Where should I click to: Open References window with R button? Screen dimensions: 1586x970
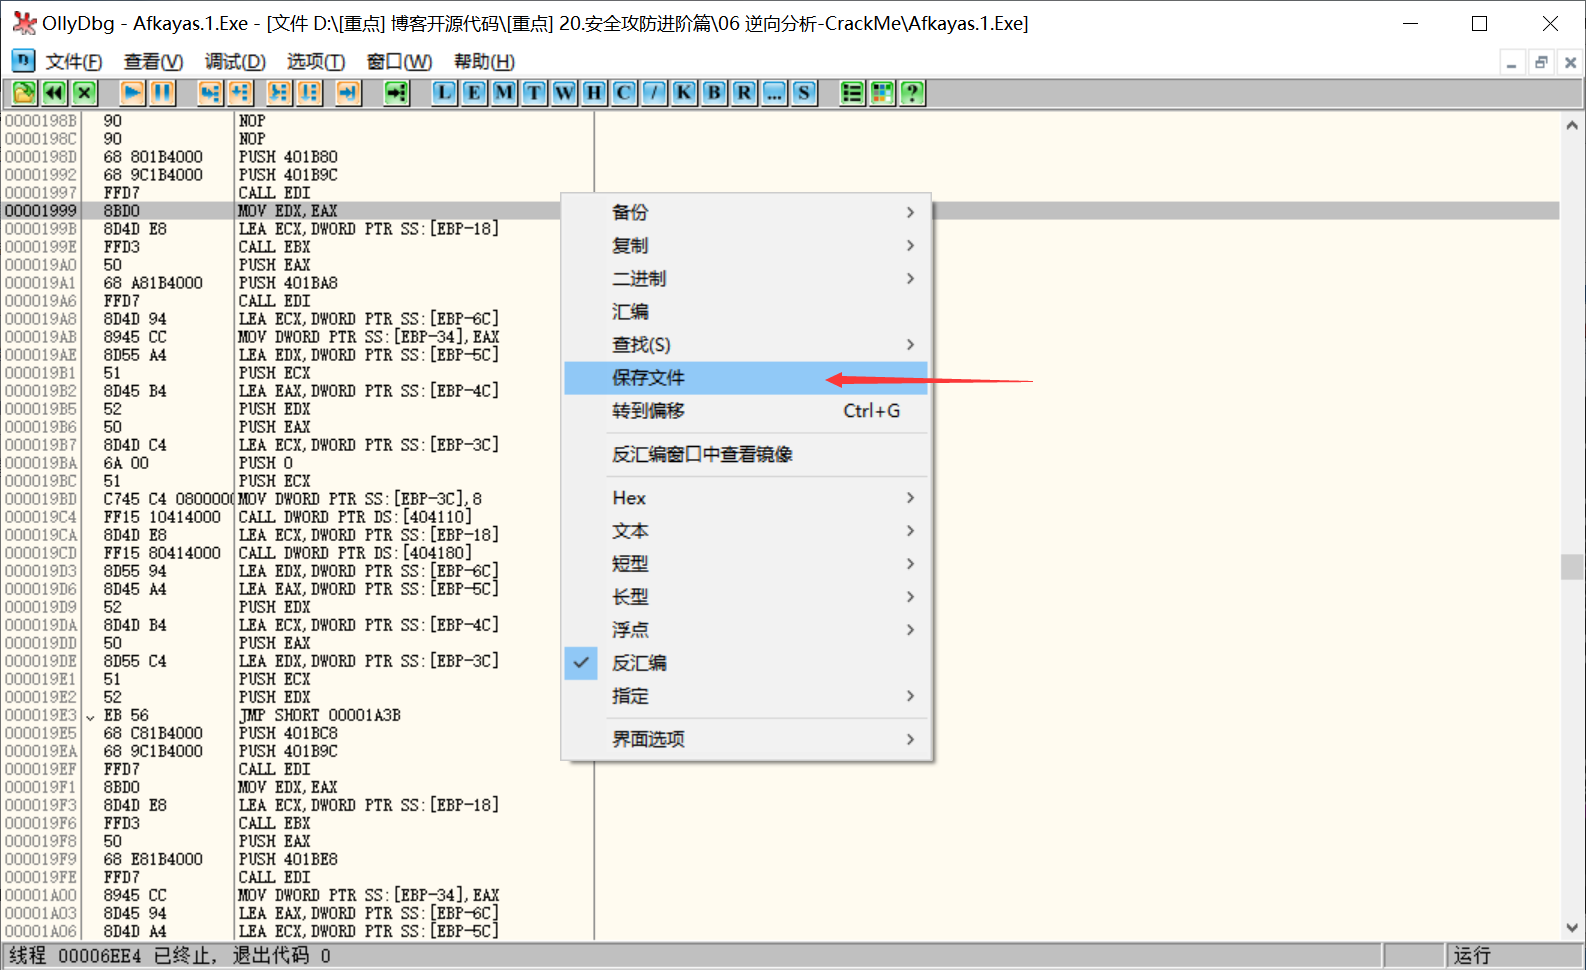point(744,93)
